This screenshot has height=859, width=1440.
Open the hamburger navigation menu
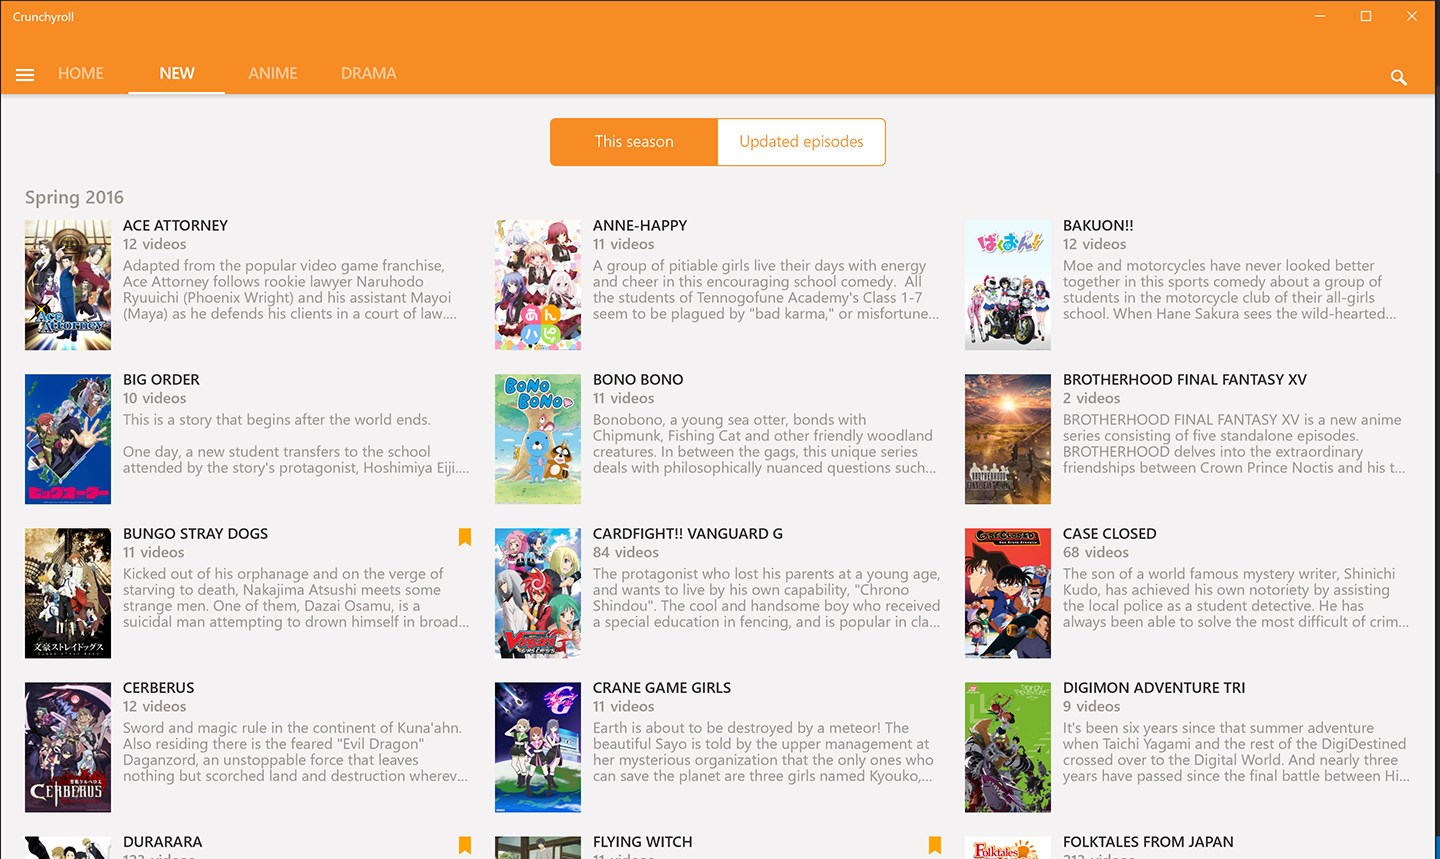[x=25, y=75]
